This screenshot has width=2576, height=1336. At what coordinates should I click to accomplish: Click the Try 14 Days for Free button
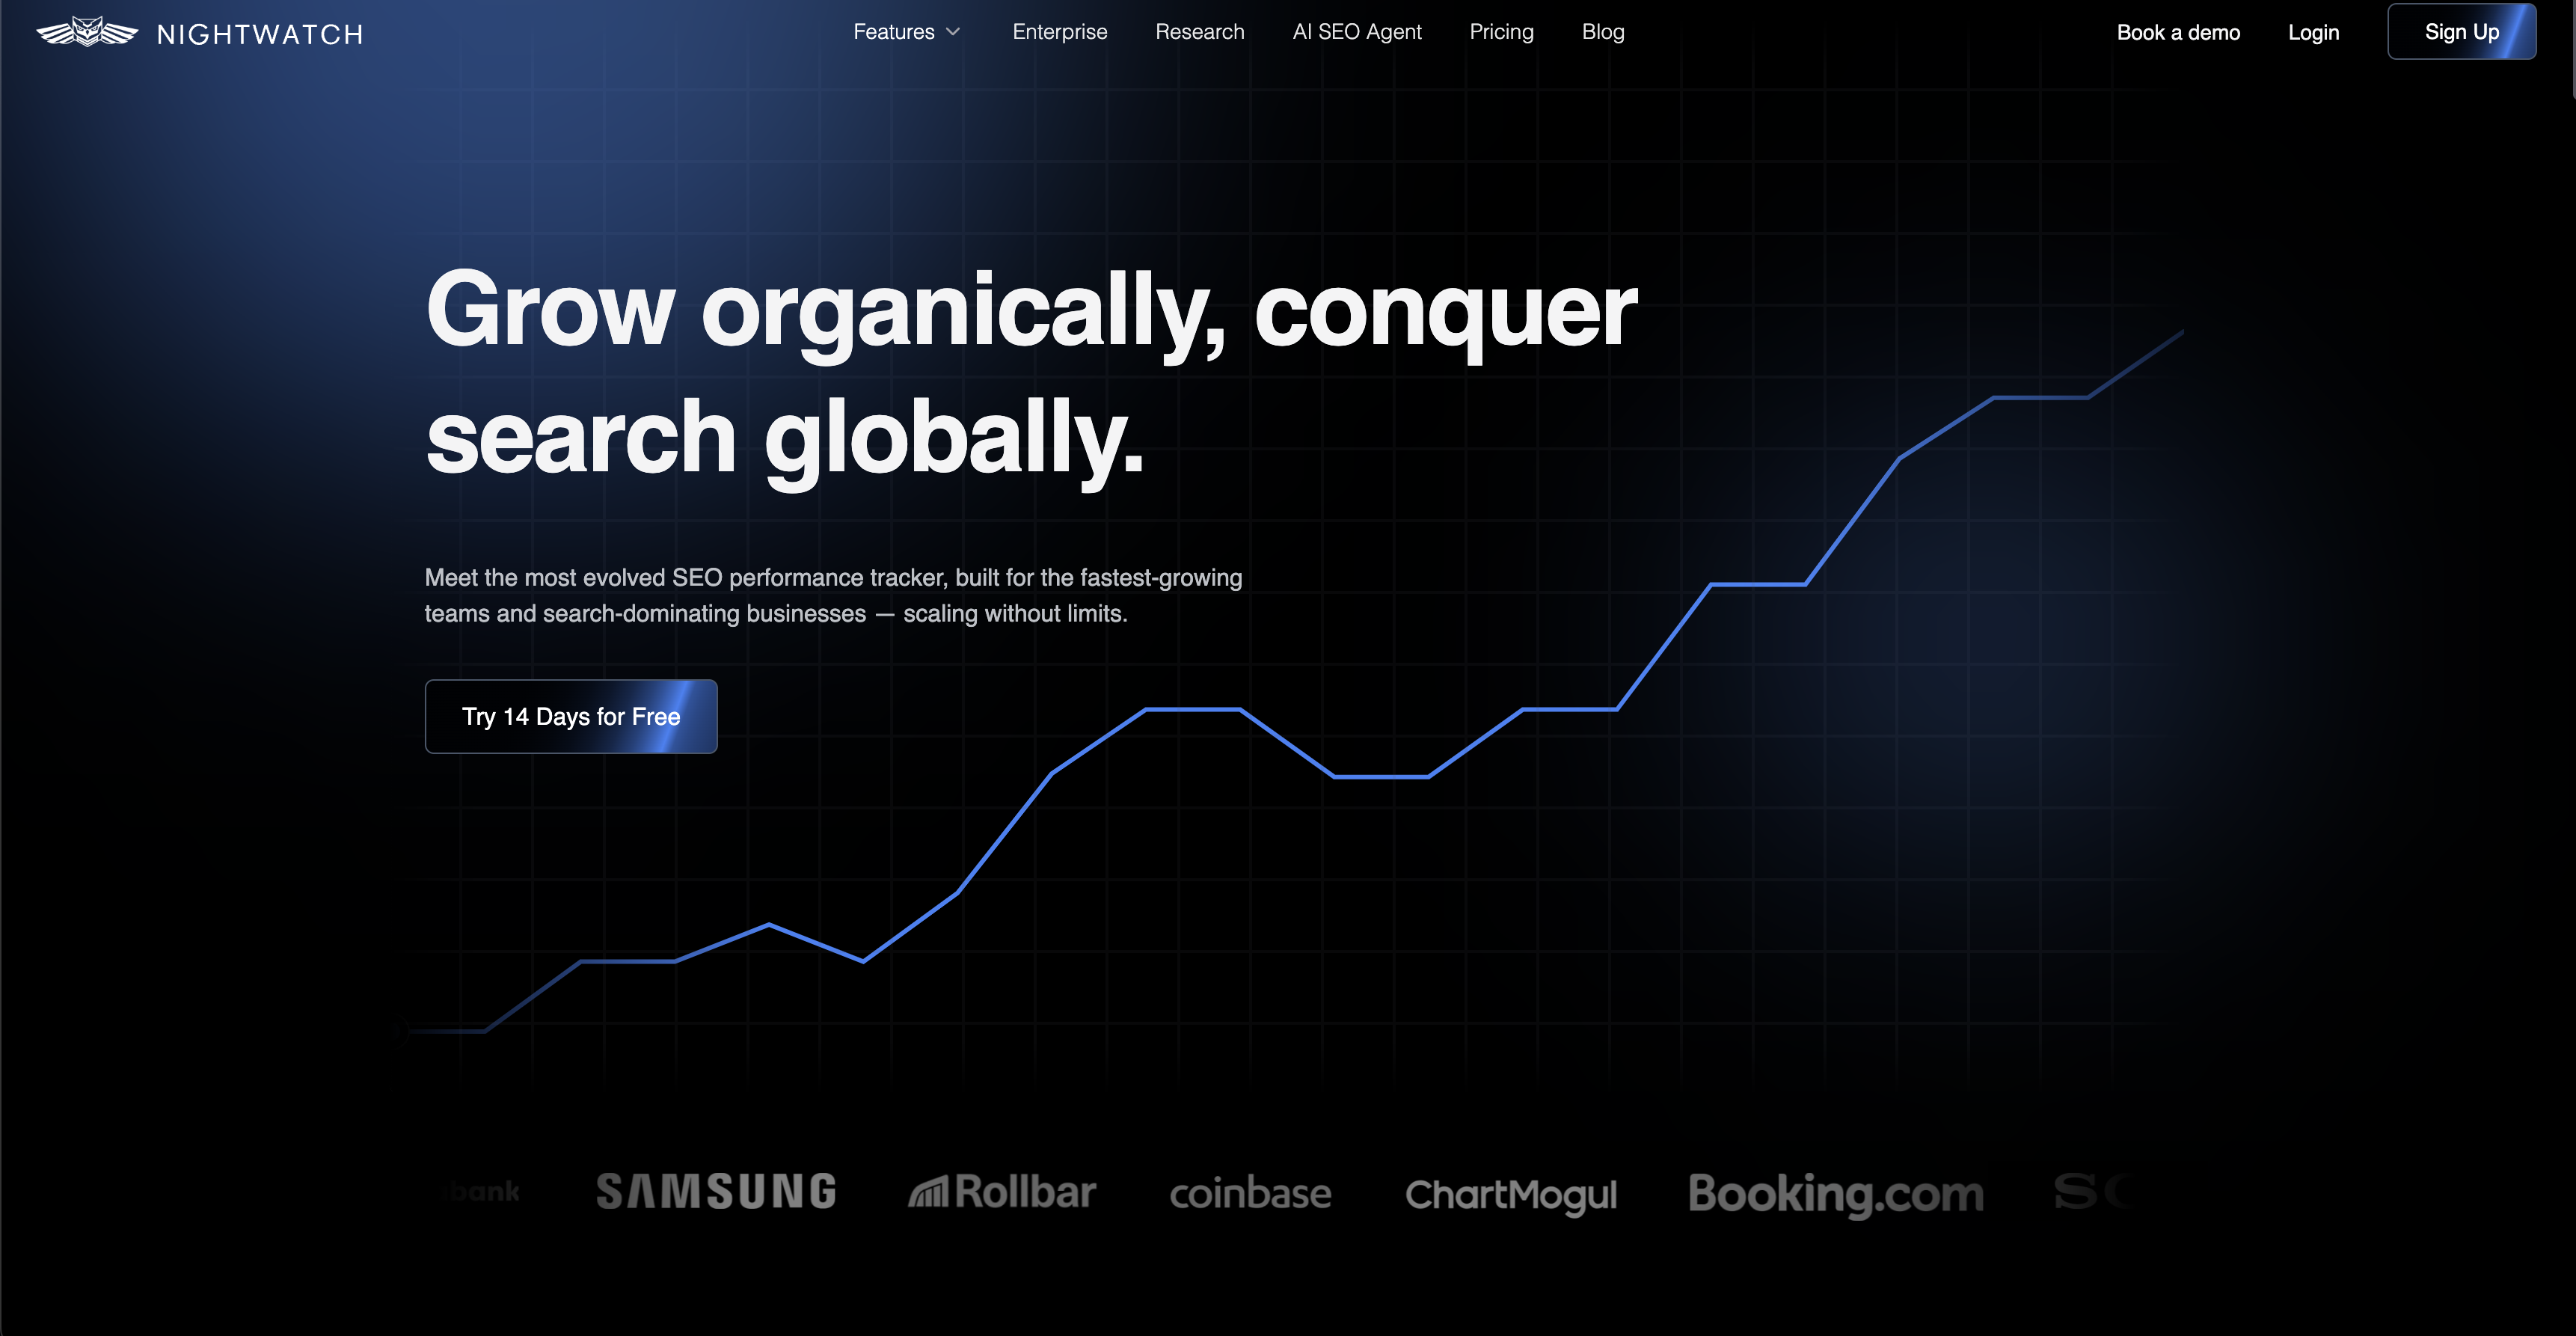coord(571,716)
